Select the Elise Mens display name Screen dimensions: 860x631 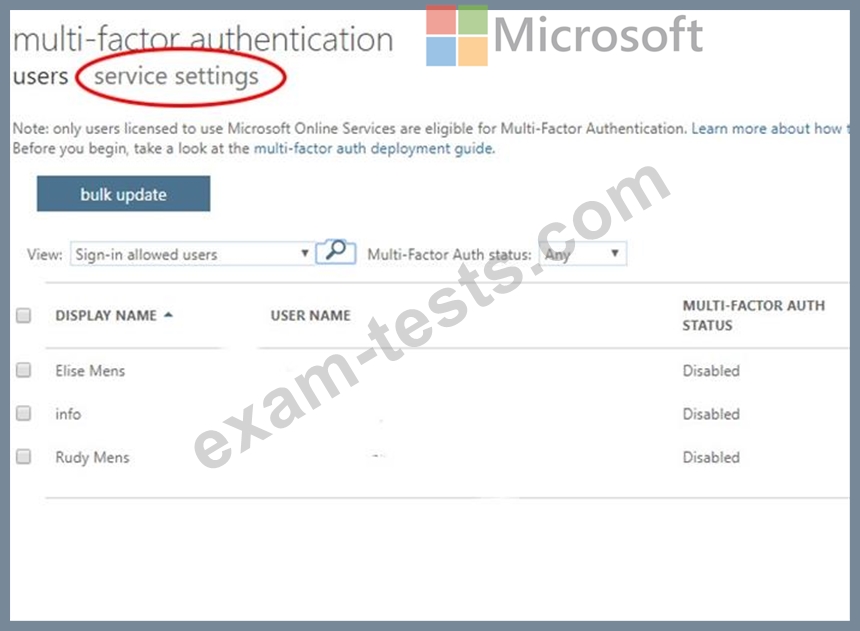(x=90, y=371)
